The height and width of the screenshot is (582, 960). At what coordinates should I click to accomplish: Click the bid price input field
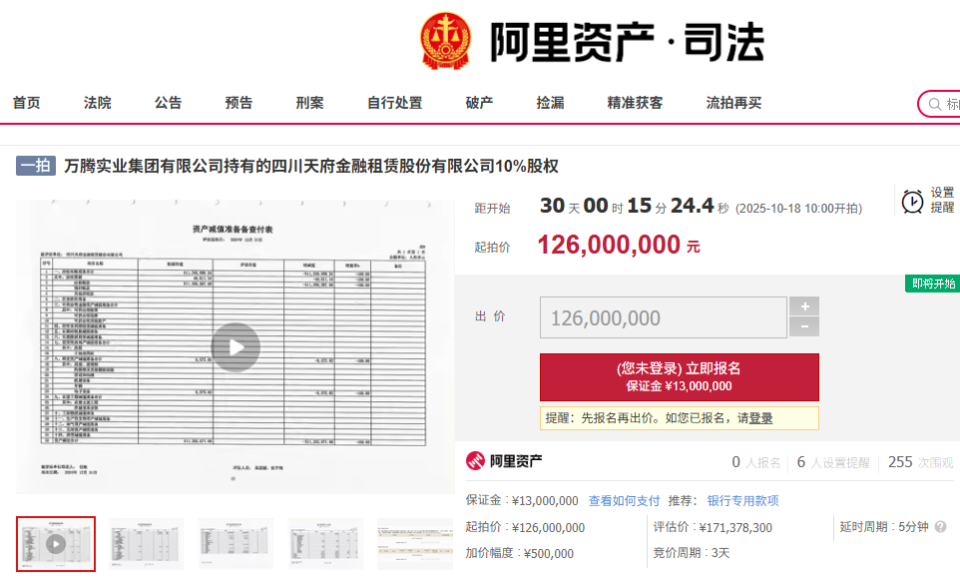coord(663,318)
